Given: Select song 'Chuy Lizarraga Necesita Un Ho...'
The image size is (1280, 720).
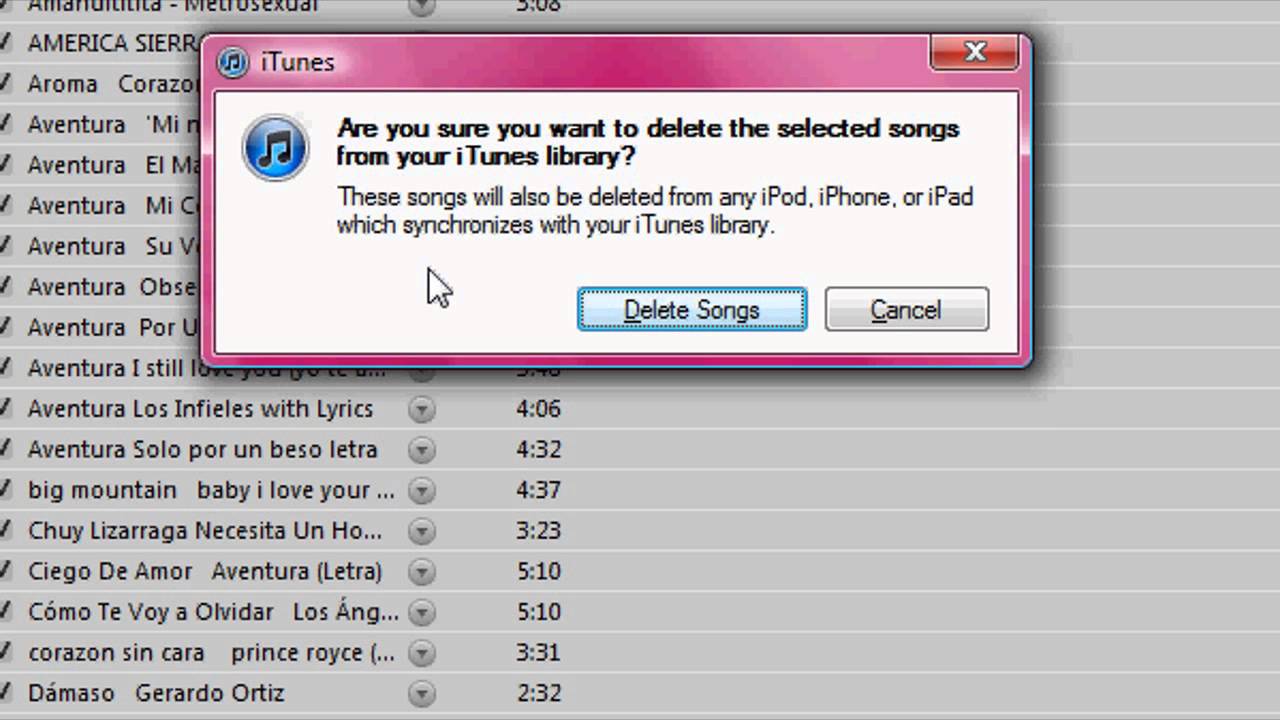Looking at the screenshot, I should (x=205, y=531).
